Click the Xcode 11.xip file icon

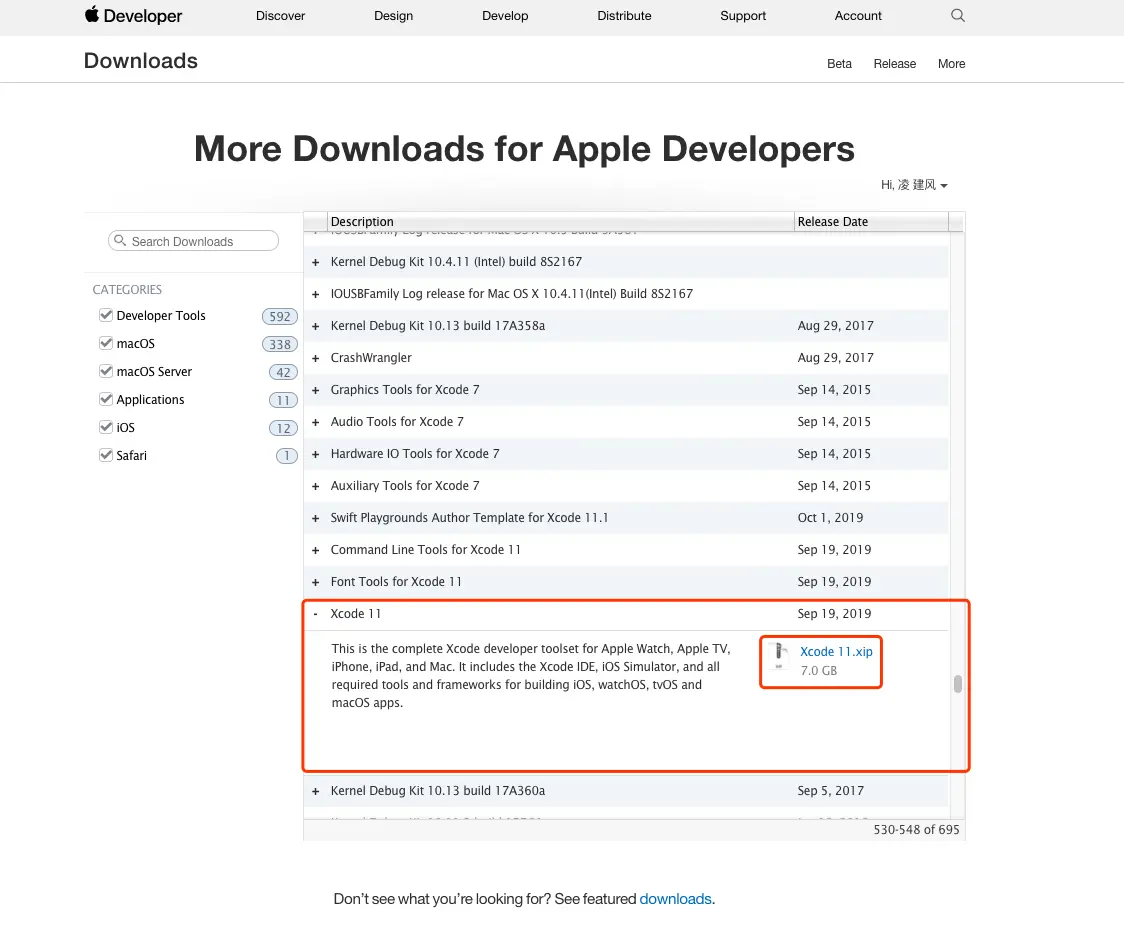(778, 655)
